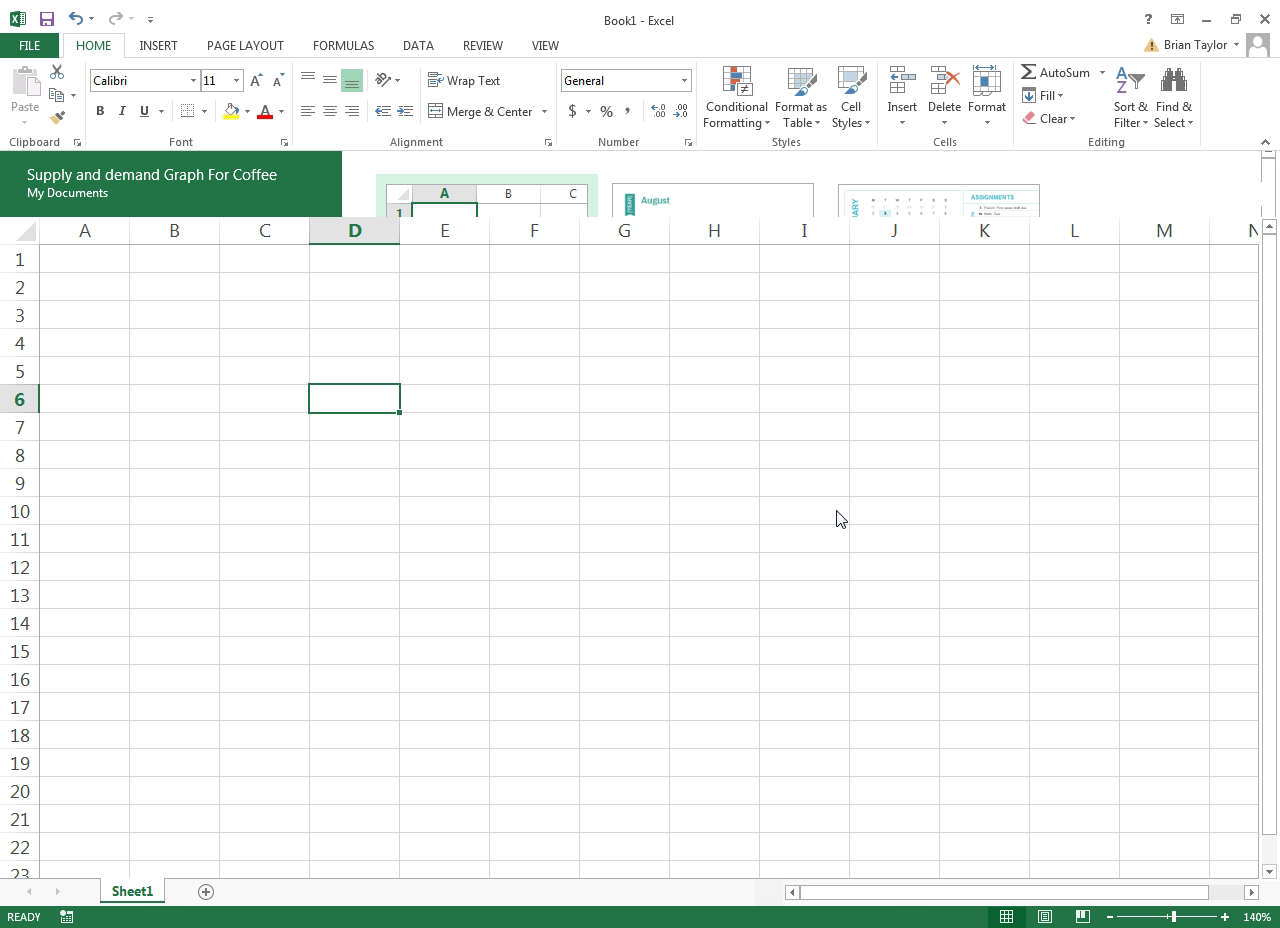Toggle Align Left horizontal alignment
This screenshot has width=1280, height=928.
(308, 111)
